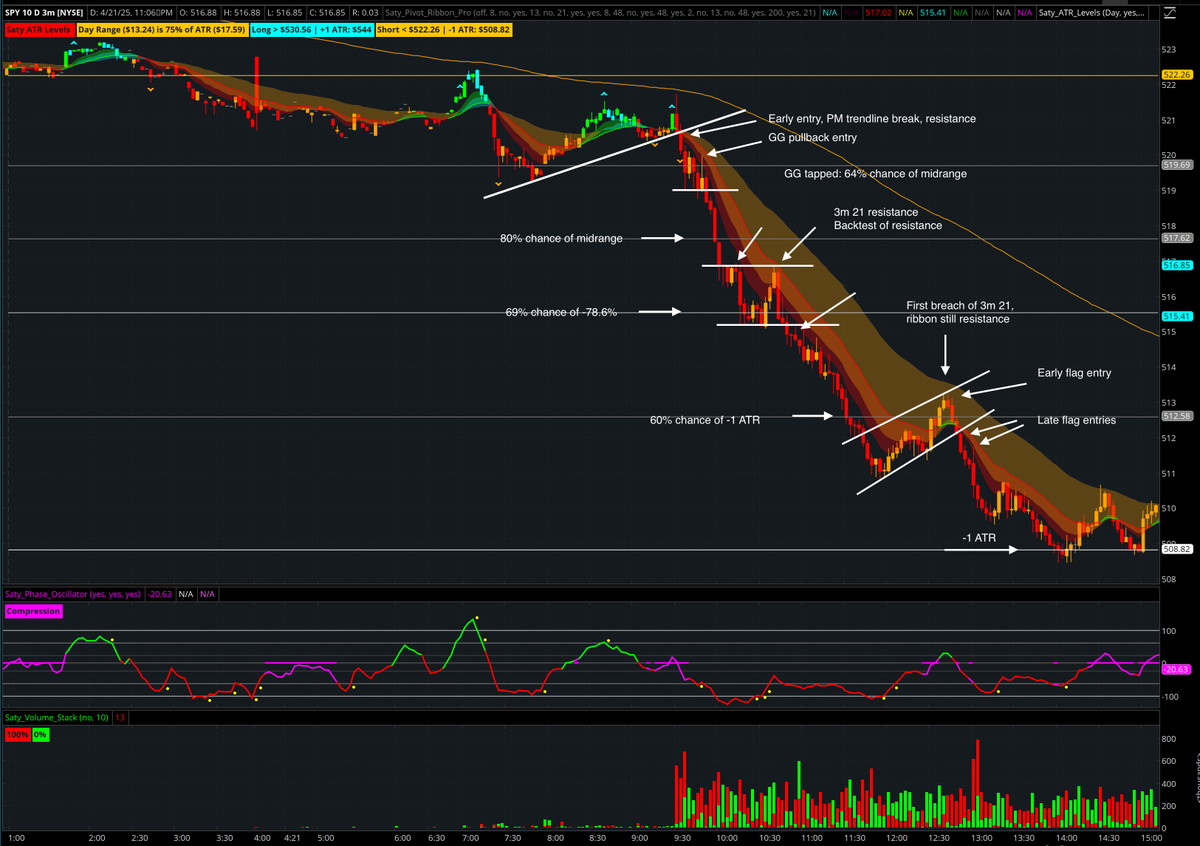Click the 7:00 time axis label
This screenshot has height=846, width=1200.
coord(469,836)
